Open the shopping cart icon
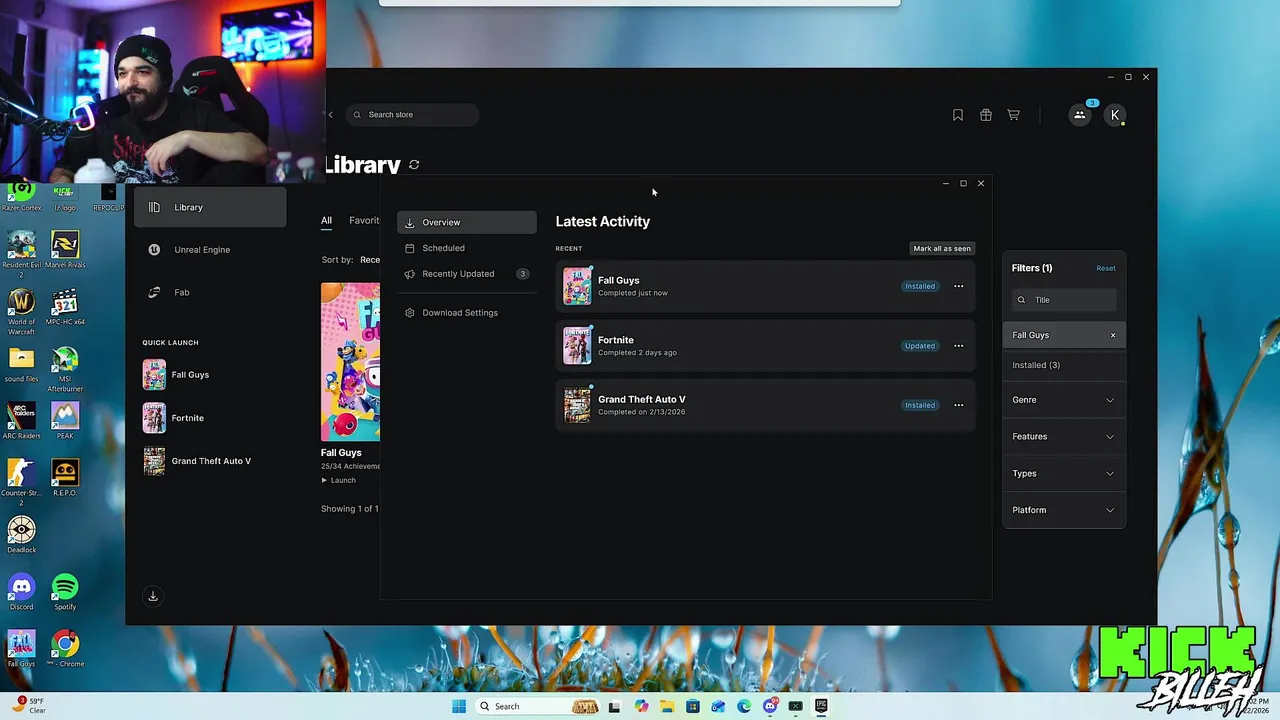 (1014, 115)
